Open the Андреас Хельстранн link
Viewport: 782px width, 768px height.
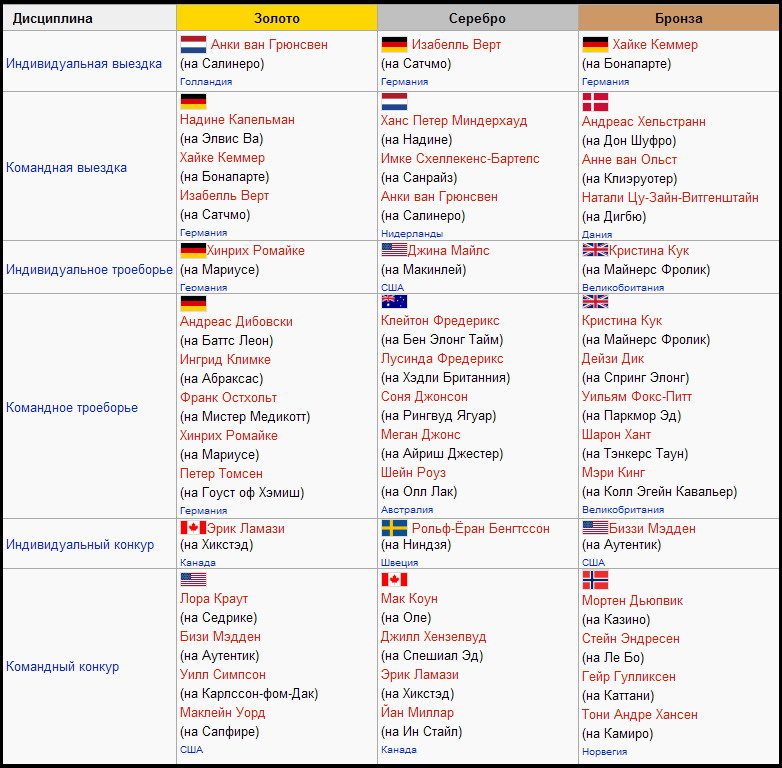tap(644, 122)
